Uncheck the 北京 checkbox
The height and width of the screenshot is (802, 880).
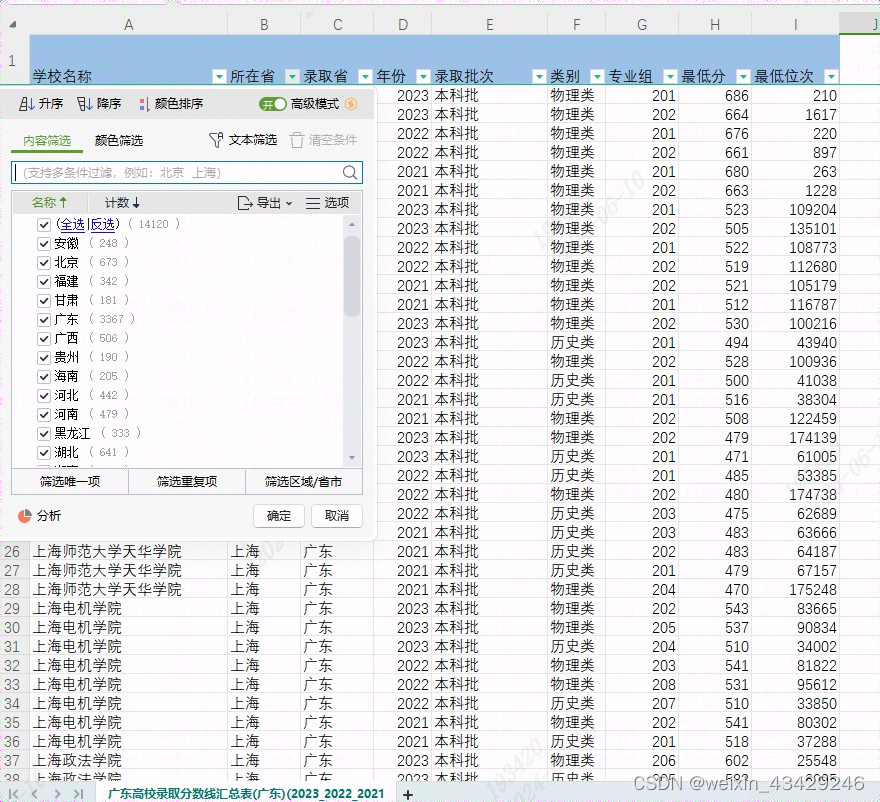pos(44,263)
